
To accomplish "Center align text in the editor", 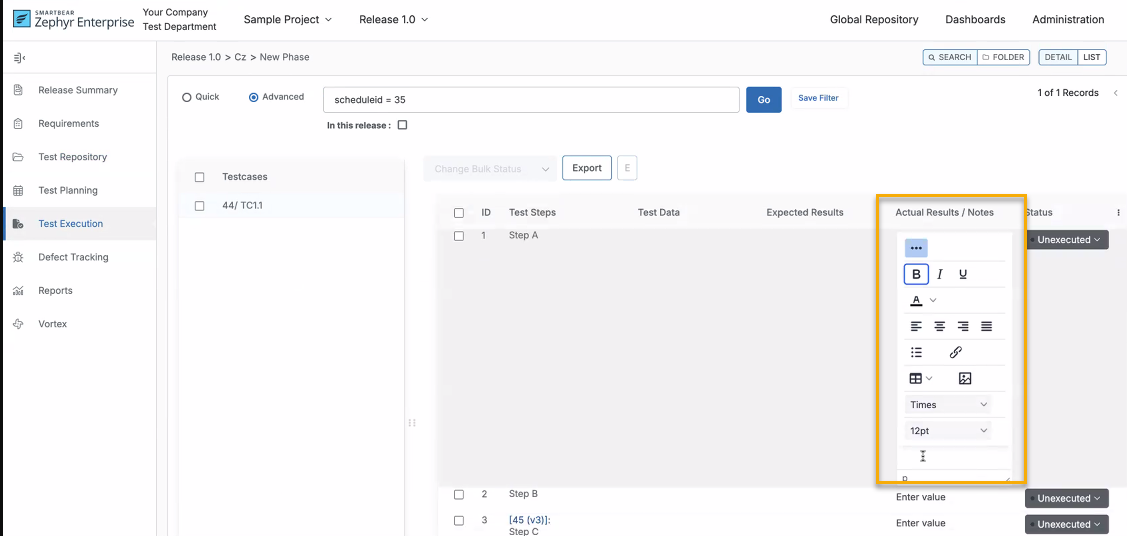I will 940,326.
